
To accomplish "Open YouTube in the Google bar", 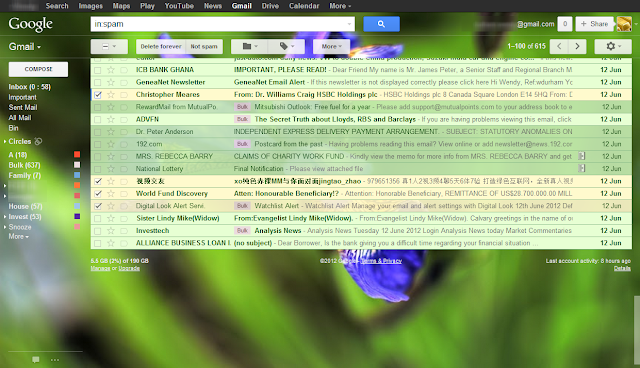I will 179,6.
